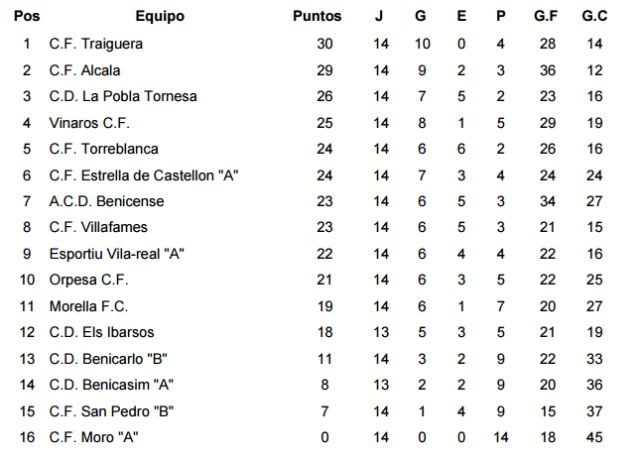Click the G.C column header
Viewport: 640px width, 460px height.
[595, 16]
